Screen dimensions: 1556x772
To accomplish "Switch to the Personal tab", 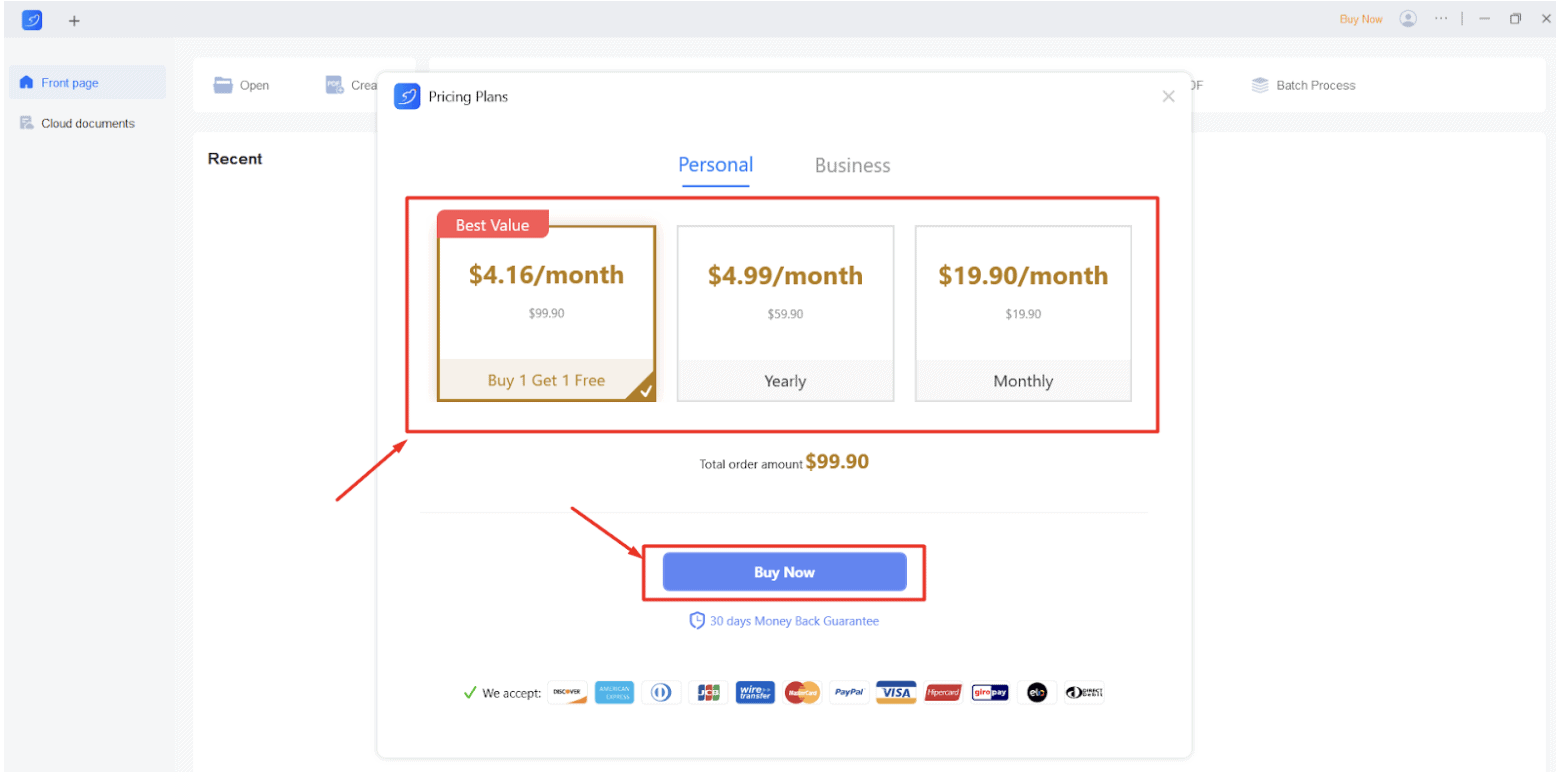I will [715, 165].
